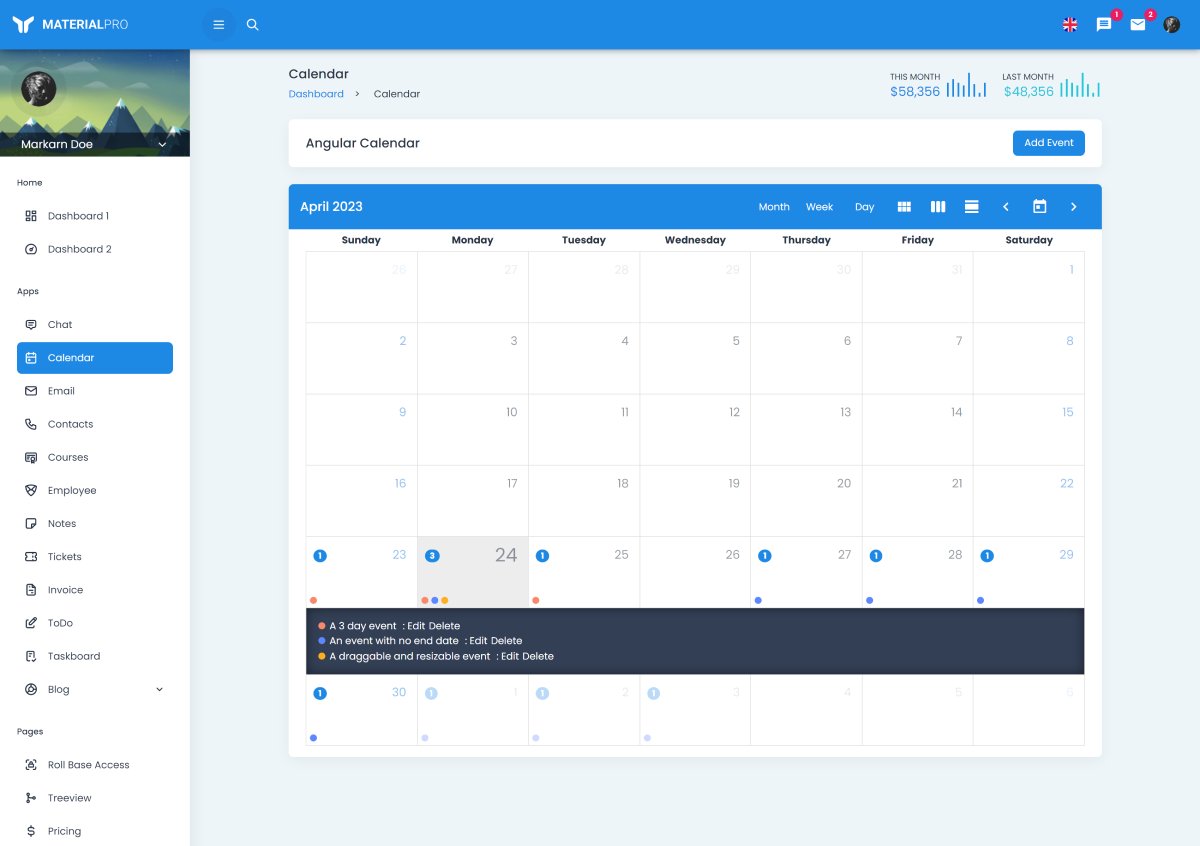Screen dimensions: 1200x846
Task: Expand the Blog submenu in sidebar
Action: pos(159,689)
